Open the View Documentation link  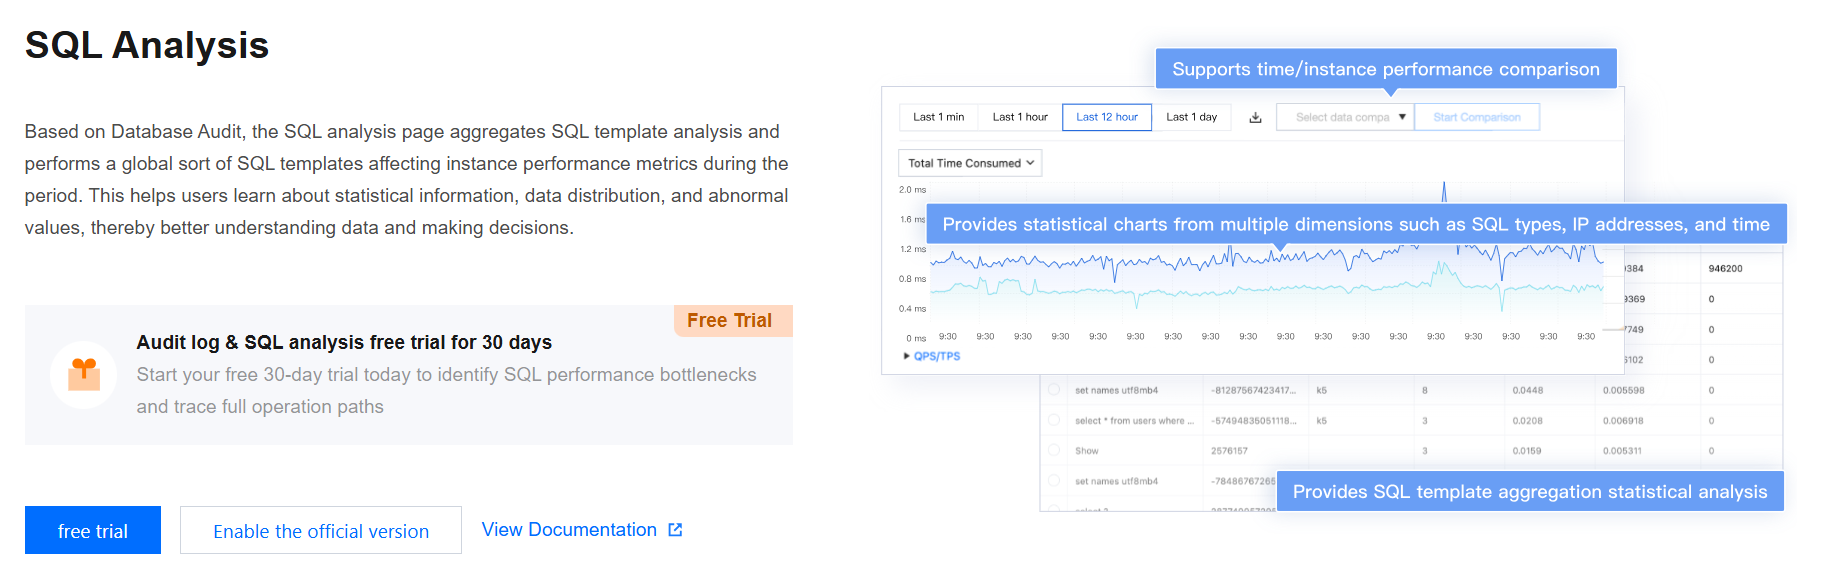(x=569, y=530)
